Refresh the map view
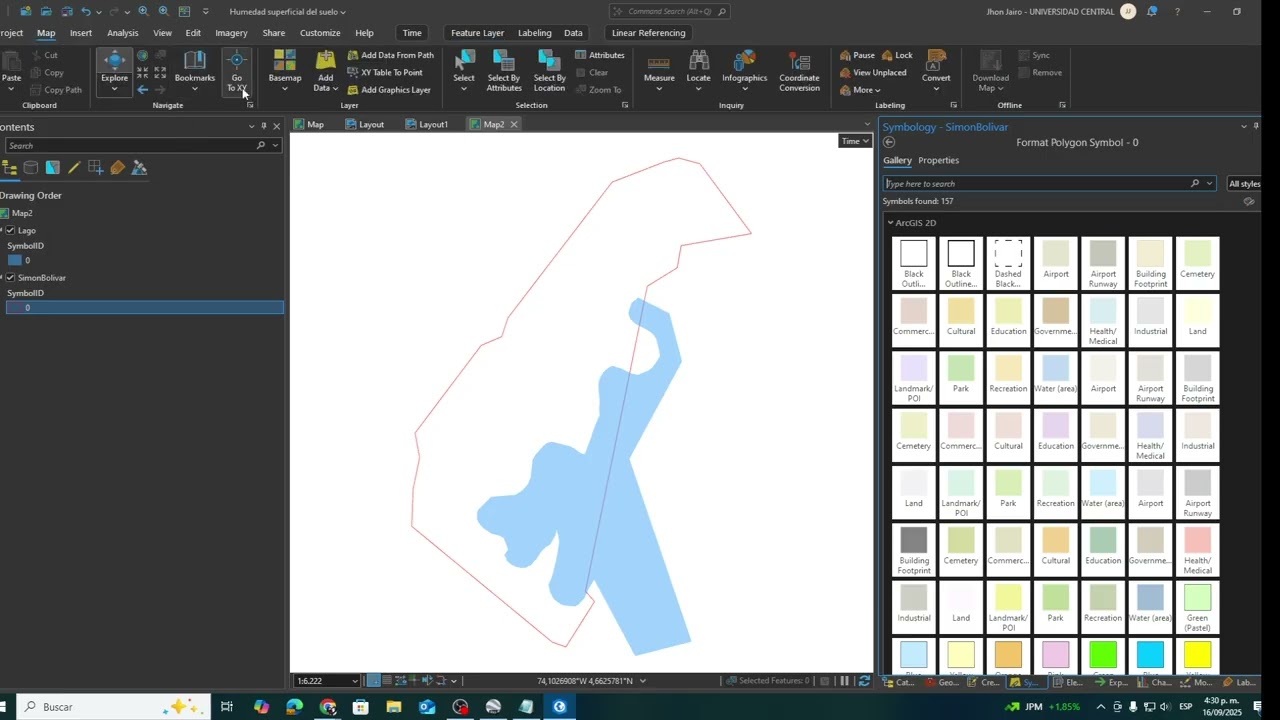1280x720 pixels. [x=864, y=681]
